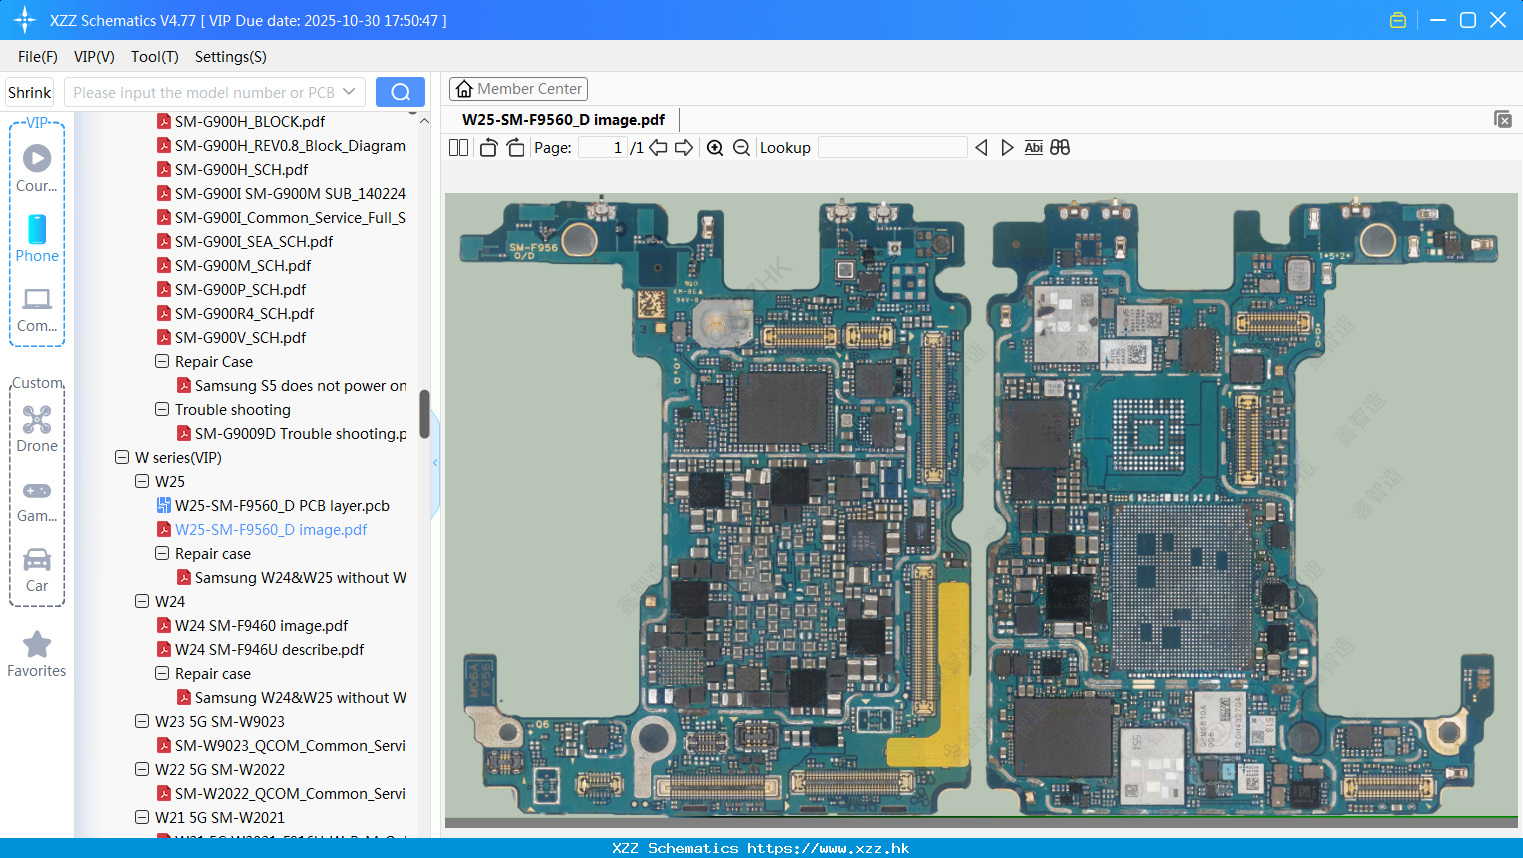Close all tabs icon at right of tab bar
Screen dimensions: 1523x858
click(x=1503, y=119)
